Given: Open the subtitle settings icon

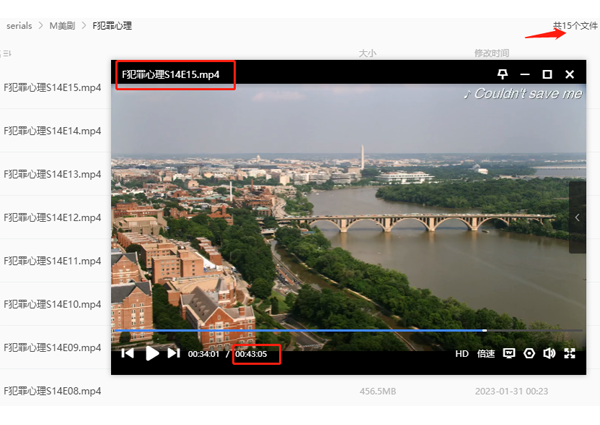Looking at the screenshot, I should [509, 353].
